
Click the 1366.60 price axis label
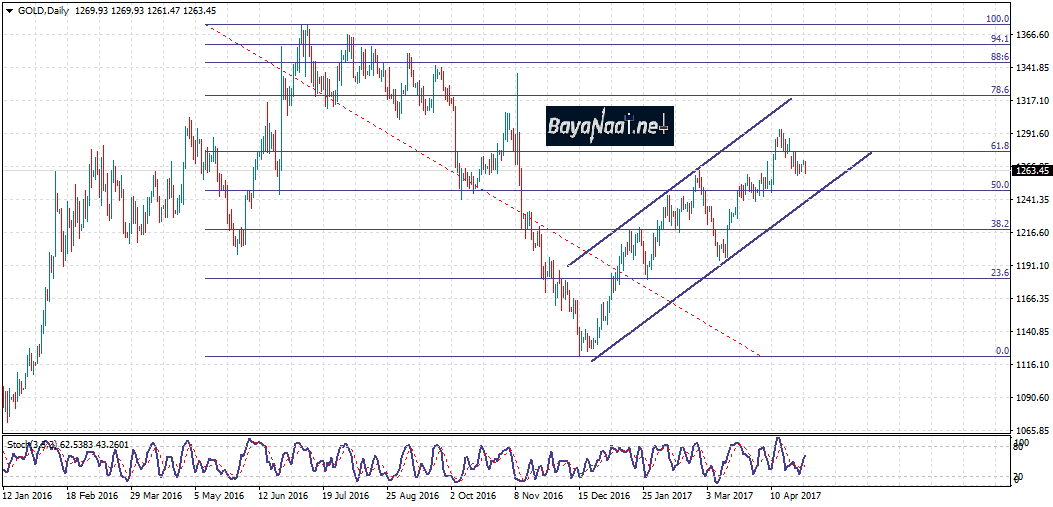(x=1031, y=35)
